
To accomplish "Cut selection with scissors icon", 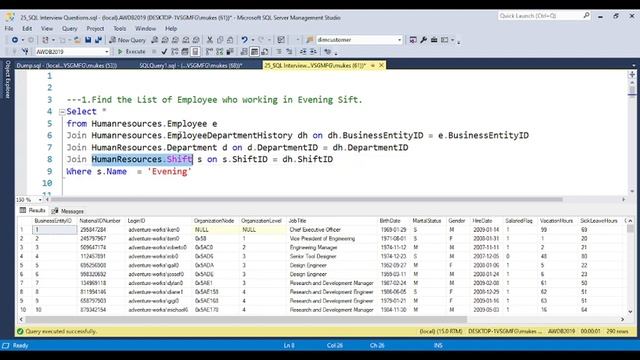I will [210, 40].
